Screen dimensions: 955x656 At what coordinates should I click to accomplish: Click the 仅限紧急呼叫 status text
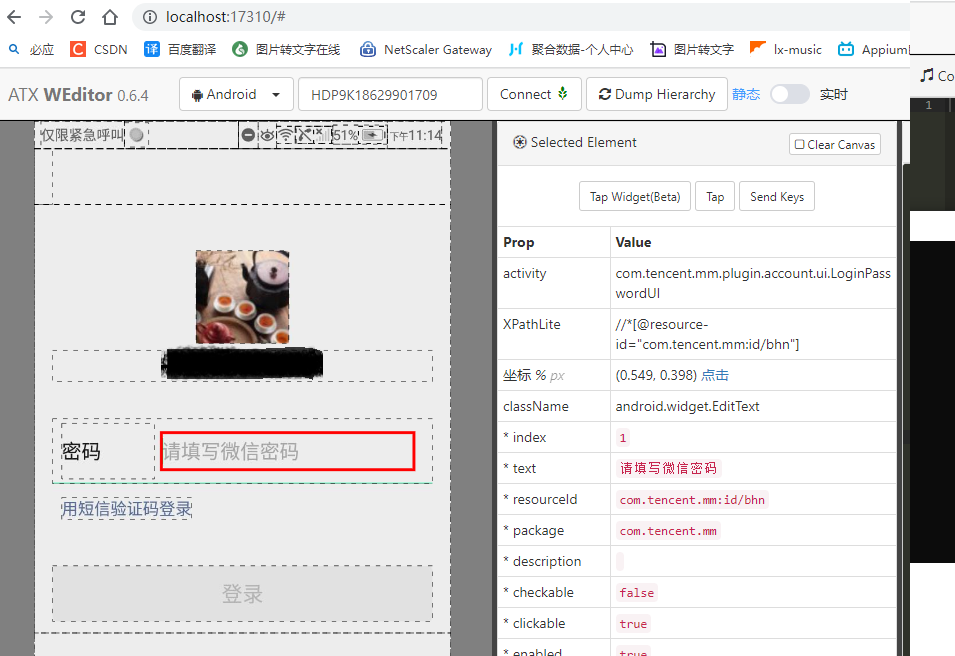click(x=82, y=135)
